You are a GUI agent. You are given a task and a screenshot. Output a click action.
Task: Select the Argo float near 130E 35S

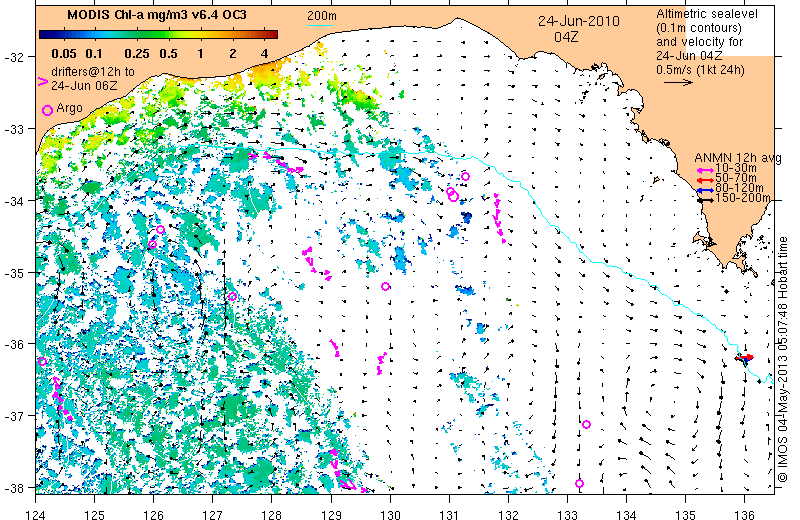point(385,286)
